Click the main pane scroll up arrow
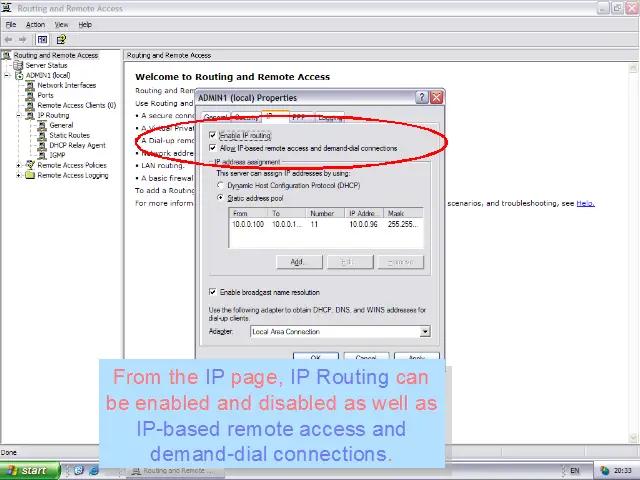The width and height of the screenshot is (640, 480). coord(633,67)
